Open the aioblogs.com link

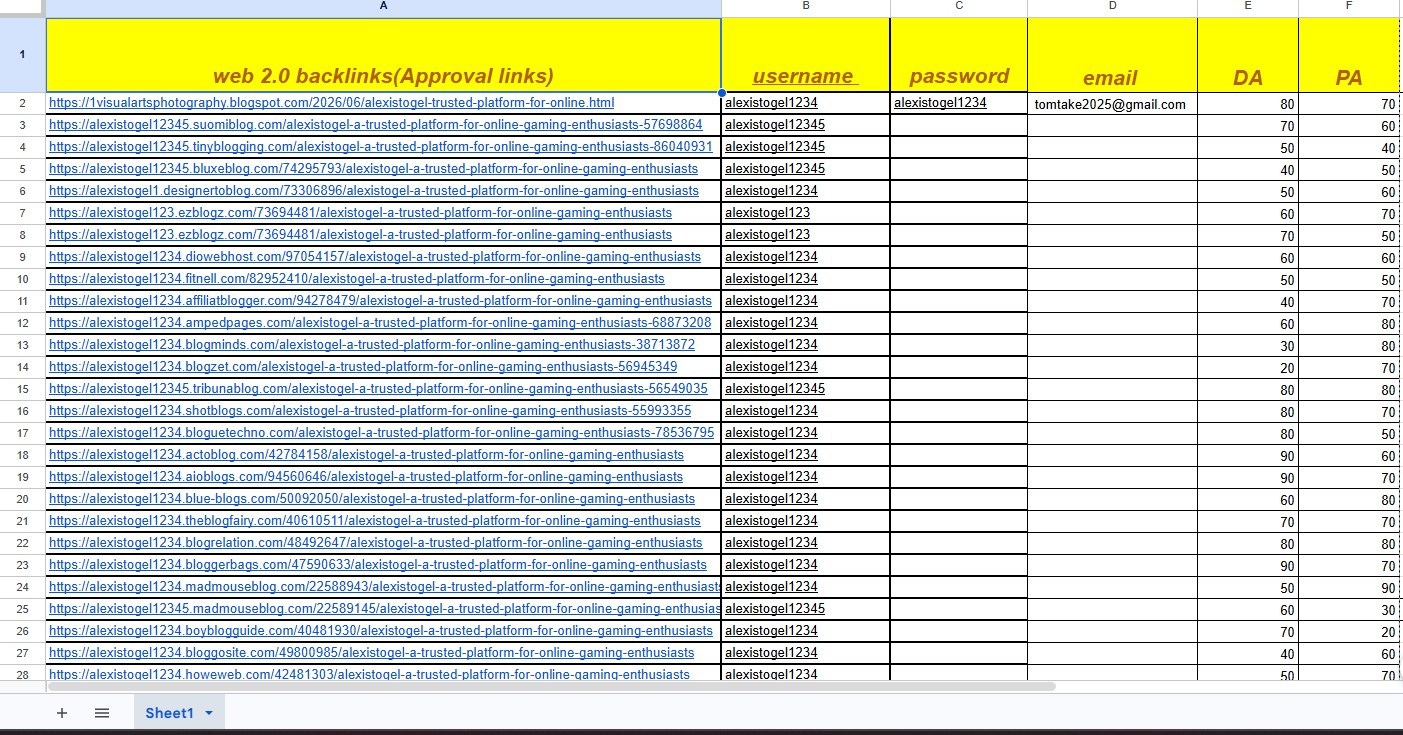pos(366,477)
